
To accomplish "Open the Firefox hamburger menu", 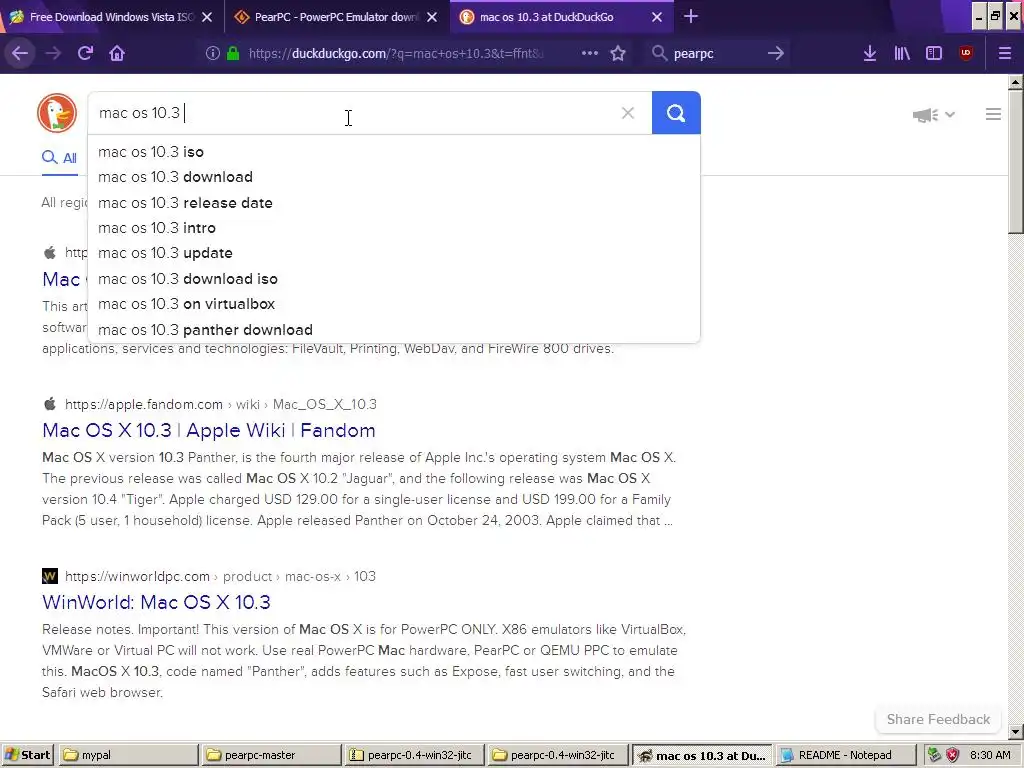I will click(1005, 54).
